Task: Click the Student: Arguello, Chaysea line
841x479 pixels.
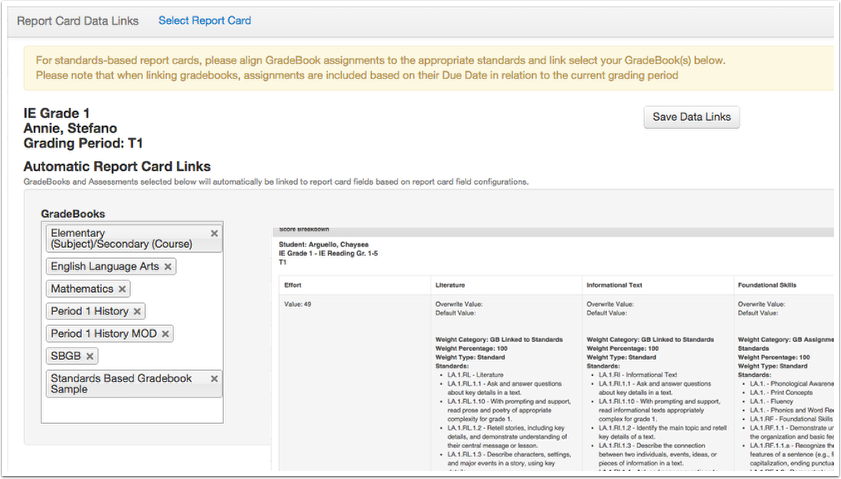Action: click(323, 245)
